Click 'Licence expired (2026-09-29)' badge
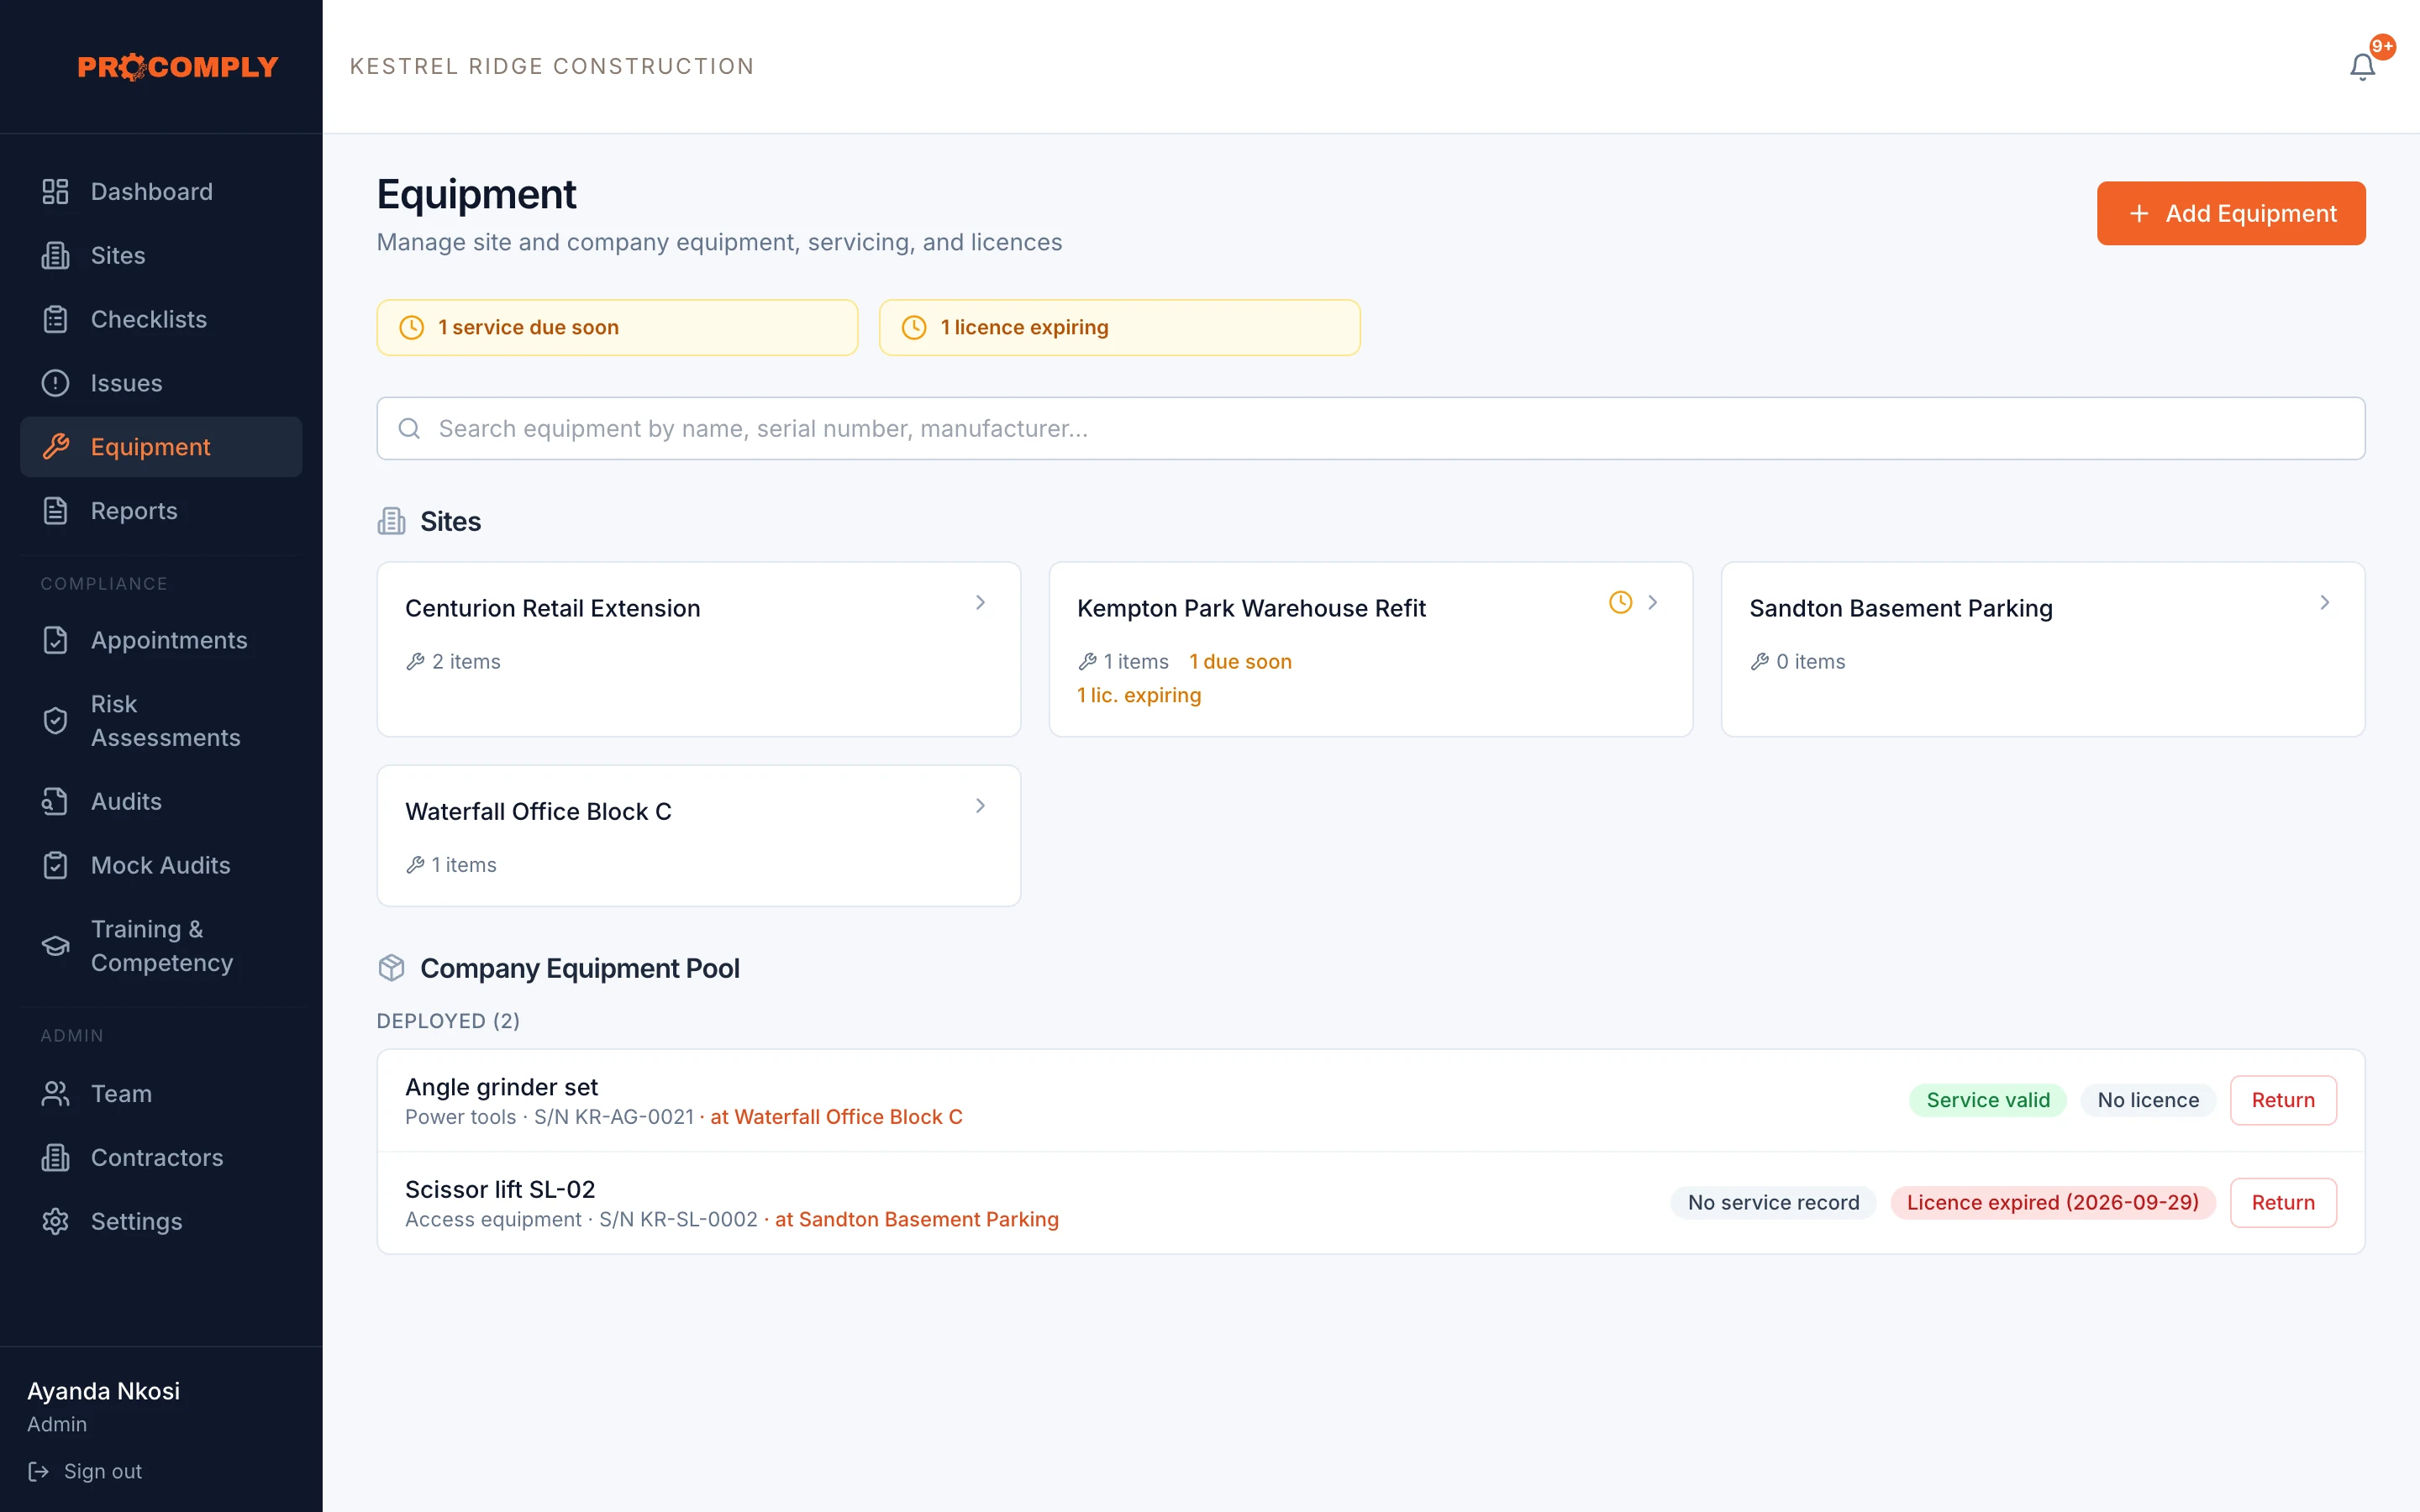 (2052, 1202)
